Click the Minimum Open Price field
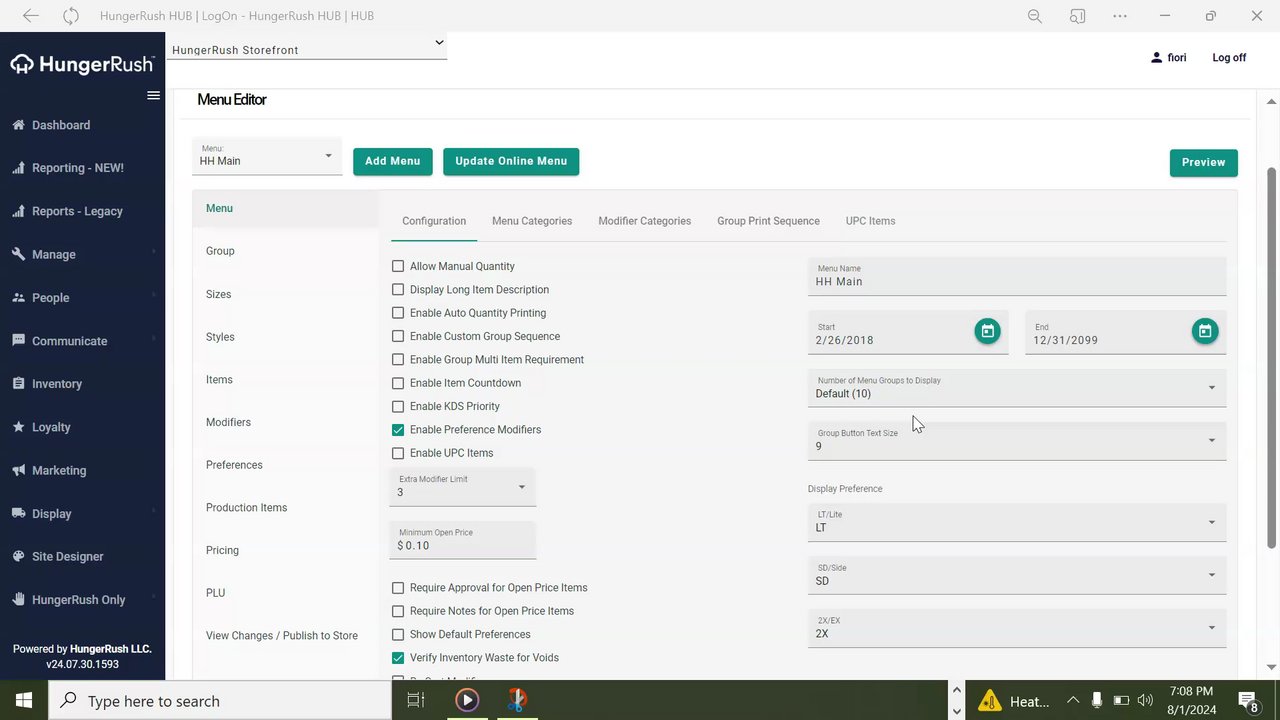The image size is (1280, 720). coord(462,540)
